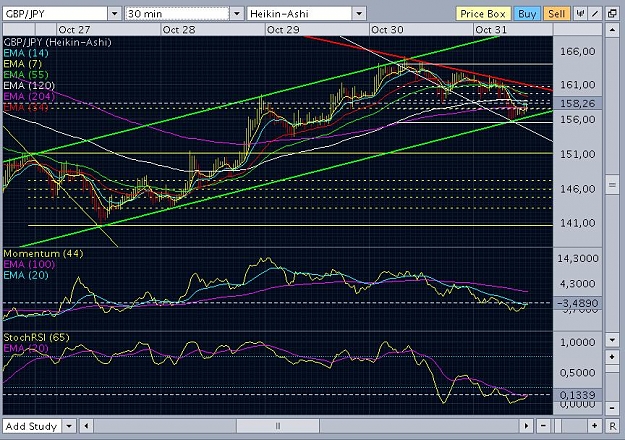Image resolution: width=625 pixels, height=440 pixels.
Task: Click the vertical scrollbar thumb
Action: (612, 185)
